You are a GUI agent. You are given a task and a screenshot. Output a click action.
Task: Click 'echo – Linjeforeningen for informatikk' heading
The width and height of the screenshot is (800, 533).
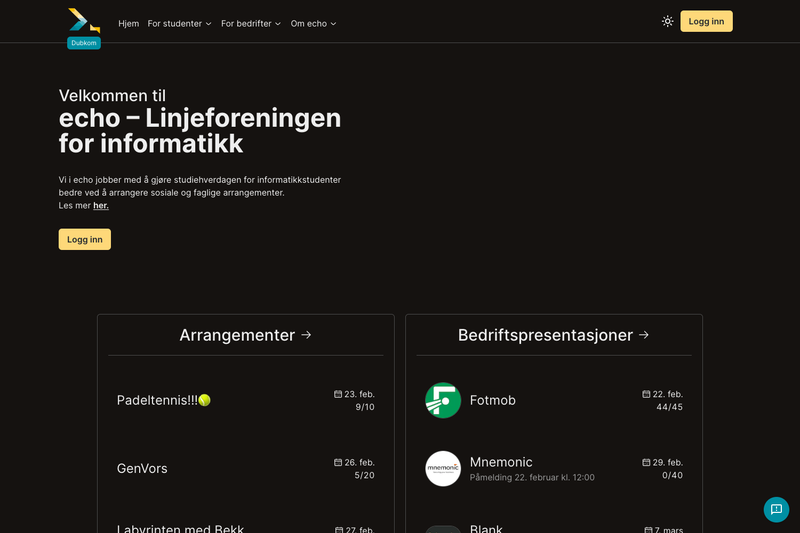point(200,131)
